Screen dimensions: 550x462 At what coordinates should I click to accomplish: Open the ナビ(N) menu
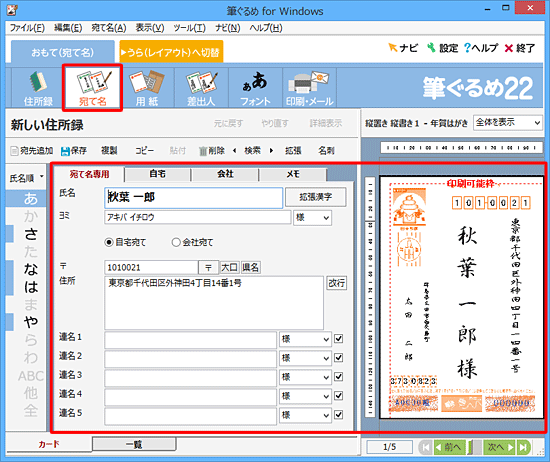coord(228,28)
